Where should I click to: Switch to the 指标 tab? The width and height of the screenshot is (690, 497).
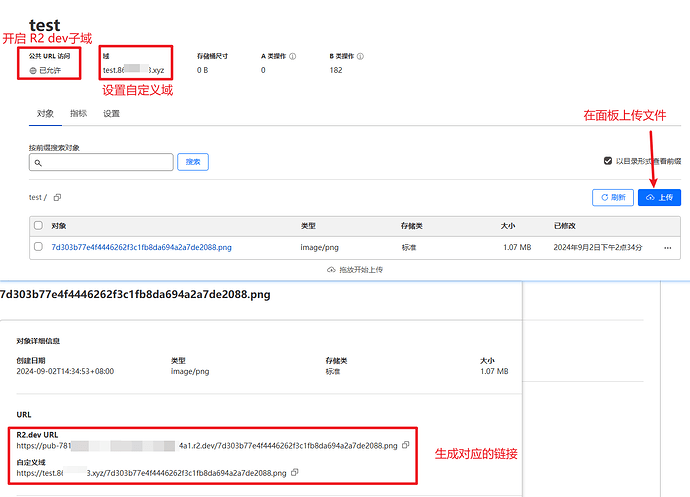[78, 114]
